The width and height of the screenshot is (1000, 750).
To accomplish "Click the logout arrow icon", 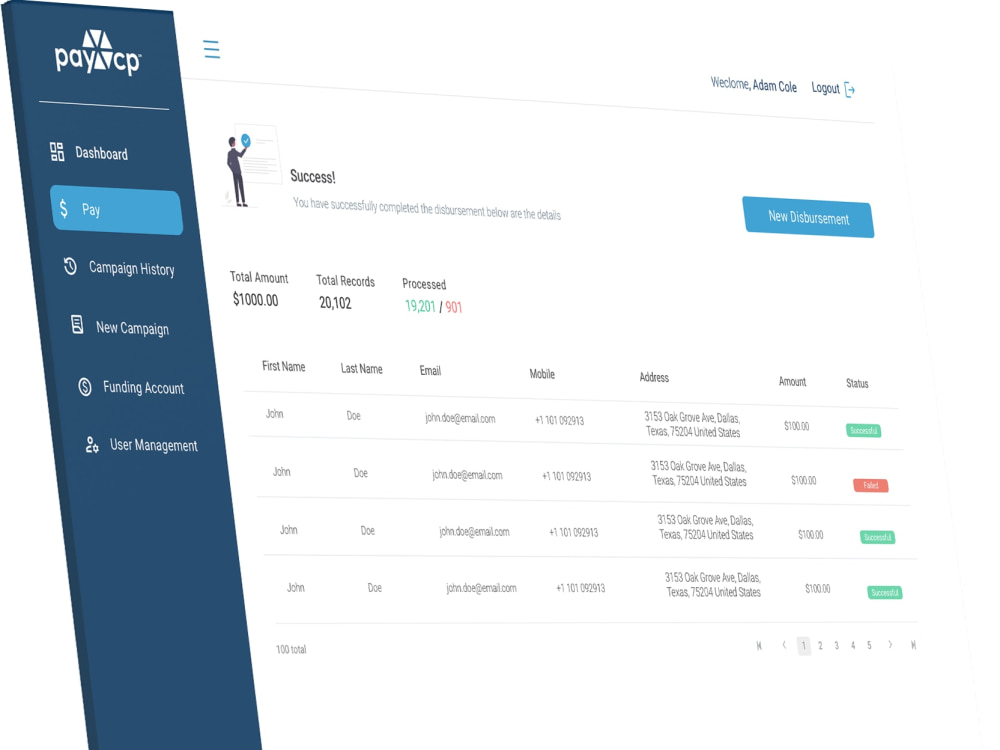I will click(x=849, y=89).
